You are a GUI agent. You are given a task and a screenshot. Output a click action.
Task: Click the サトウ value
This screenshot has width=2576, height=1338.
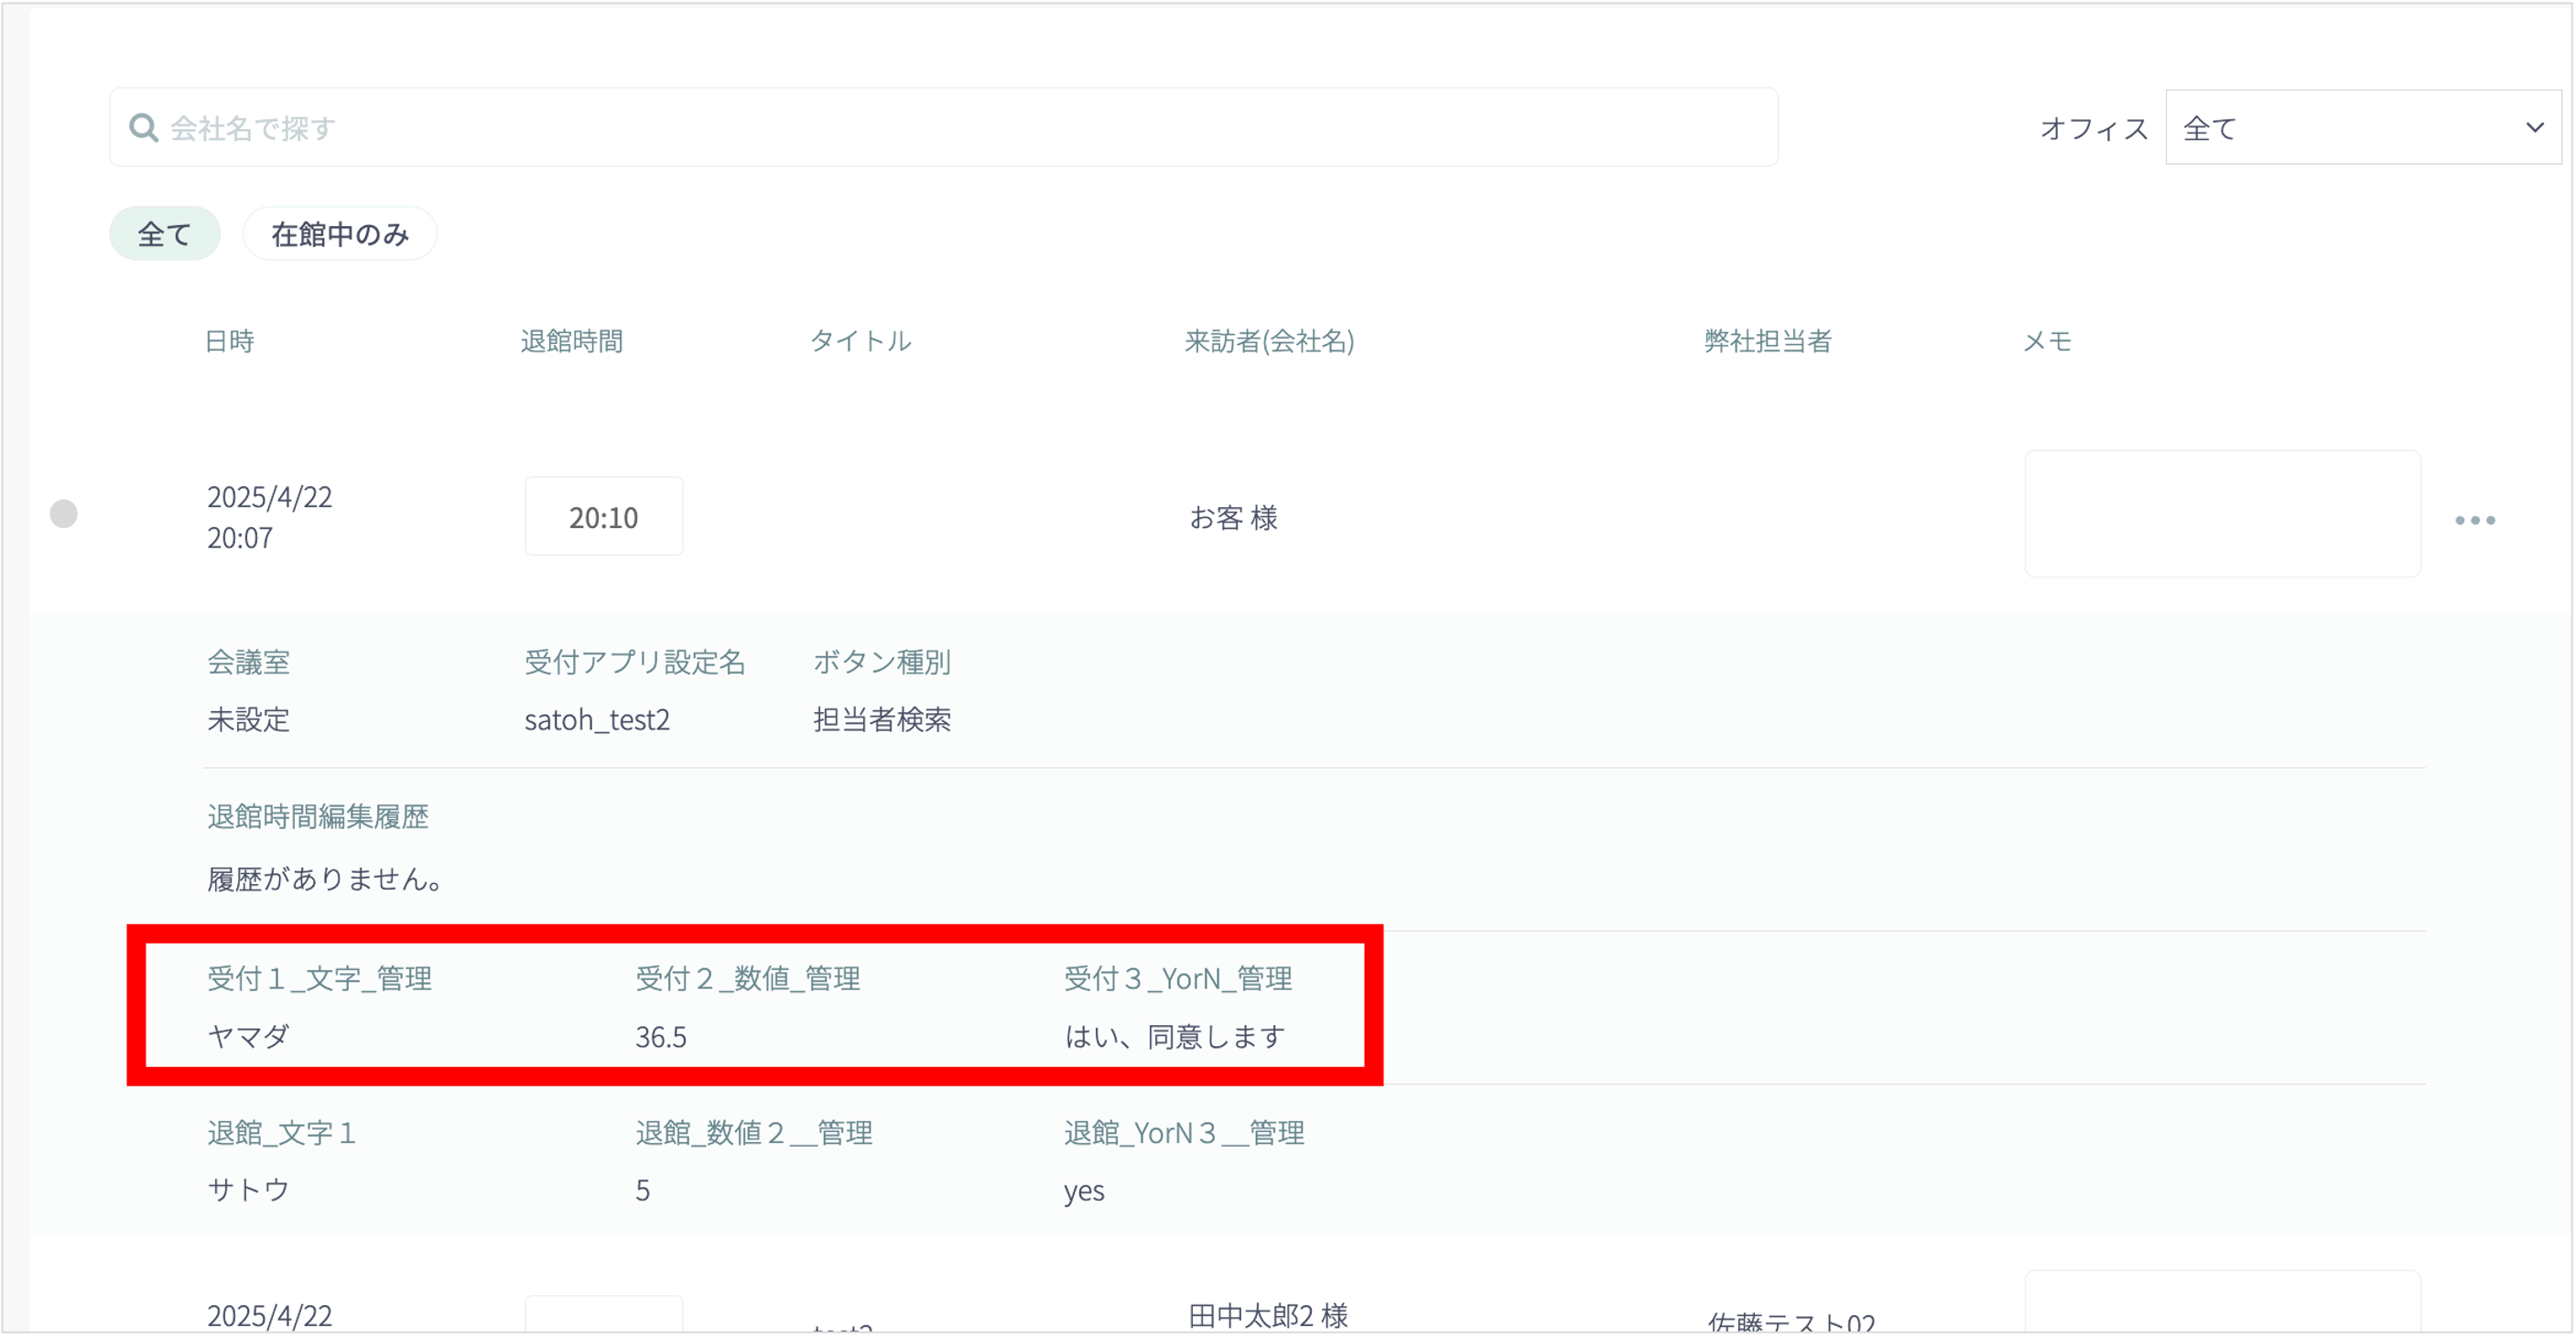pos(248,1190)
